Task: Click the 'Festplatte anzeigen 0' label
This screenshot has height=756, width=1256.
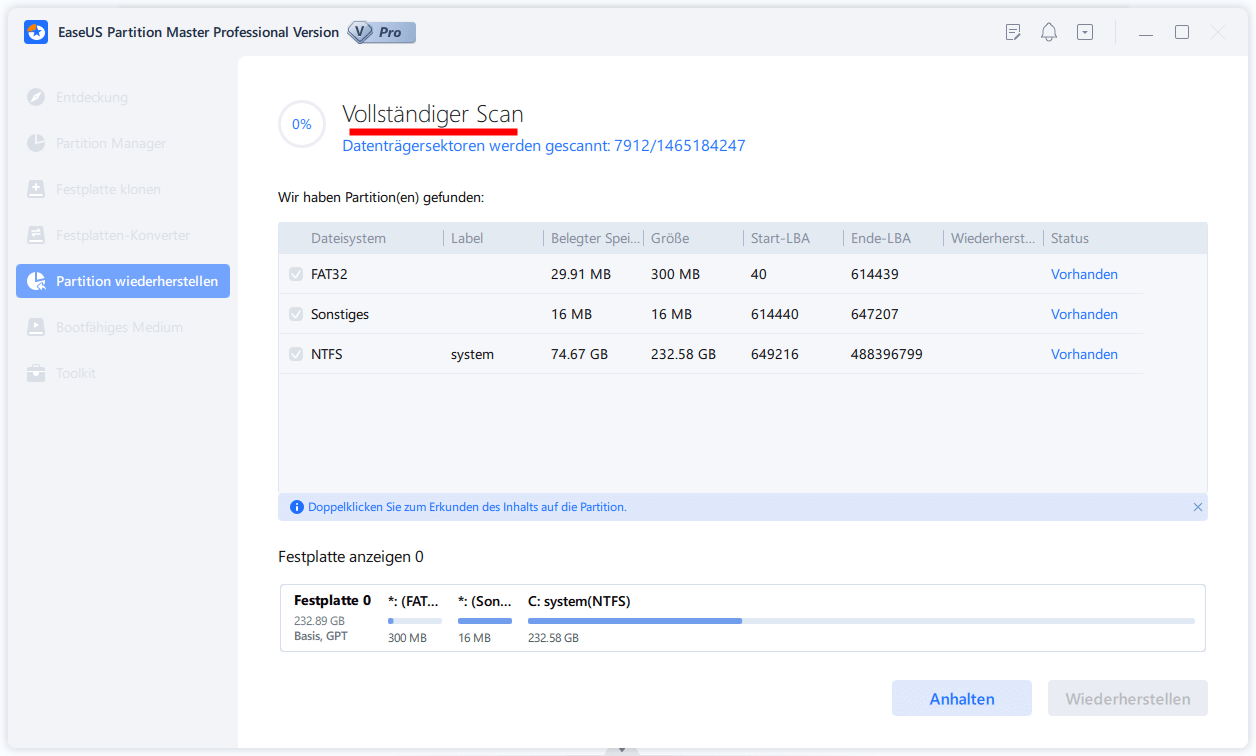Action: click(351, 557)
